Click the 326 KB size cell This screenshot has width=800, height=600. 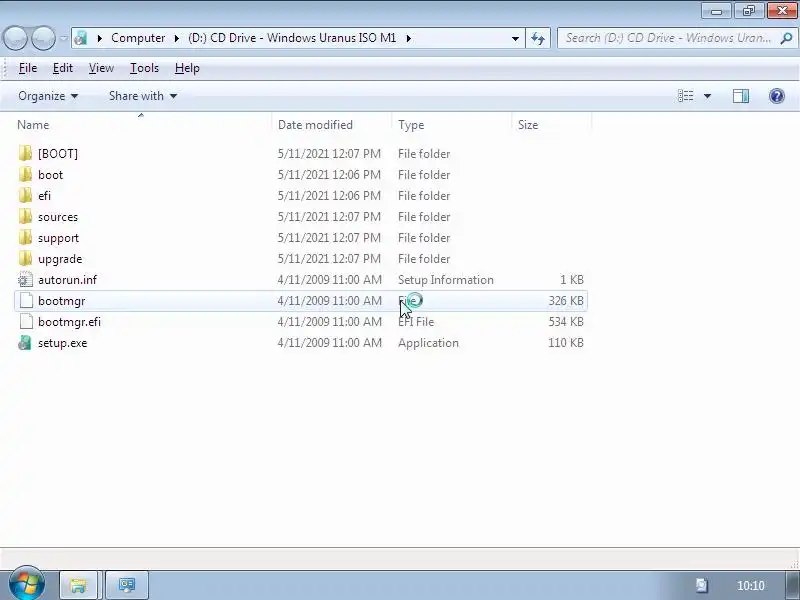pos(566,301)
